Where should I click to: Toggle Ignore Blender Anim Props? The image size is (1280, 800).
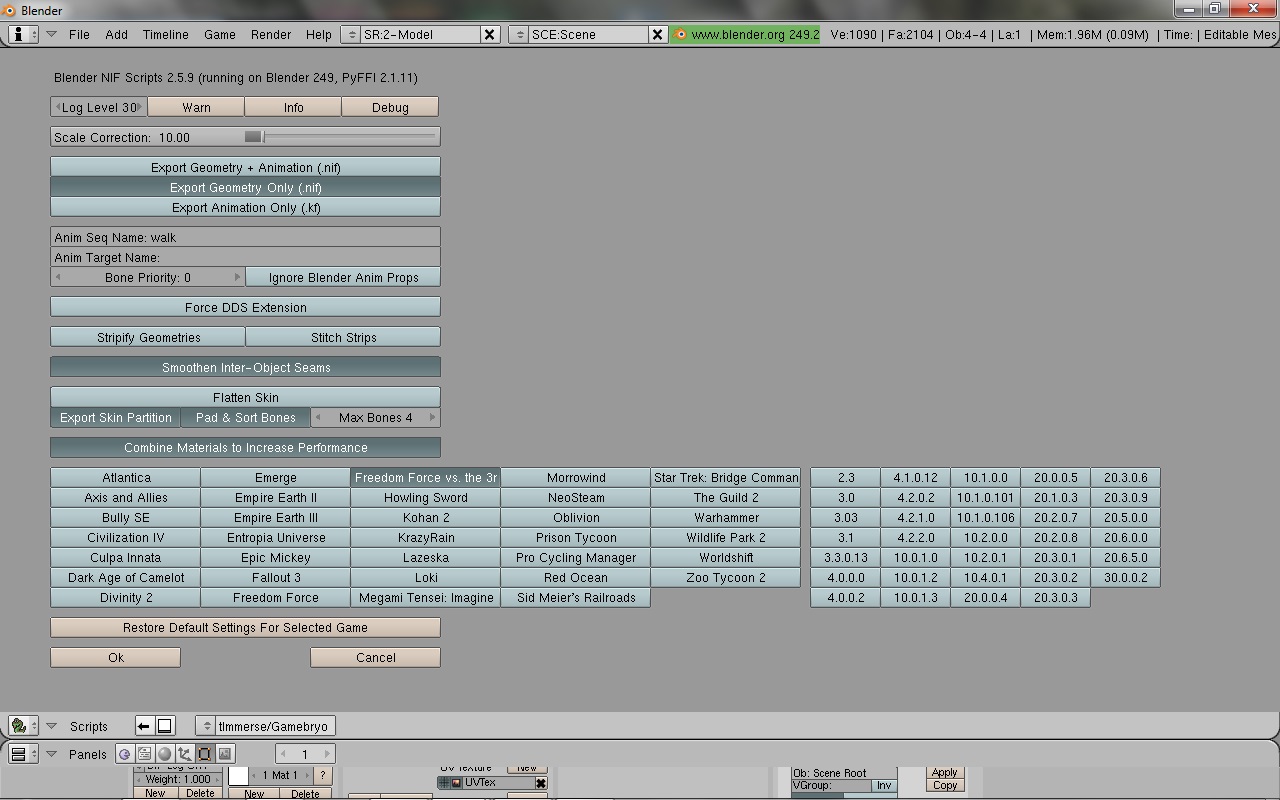pyautogui.click(x=343, y=277)
